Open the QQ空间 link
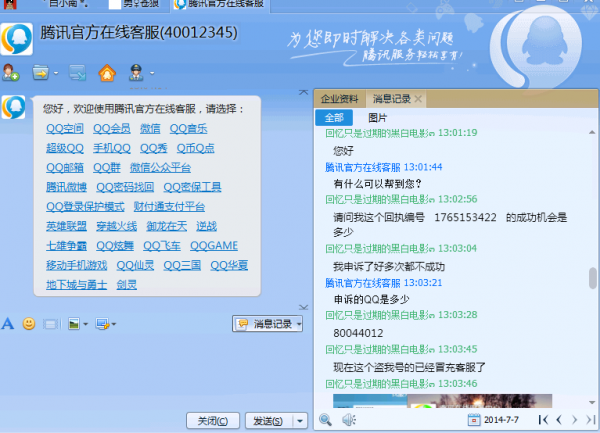 tap(65, 129)
